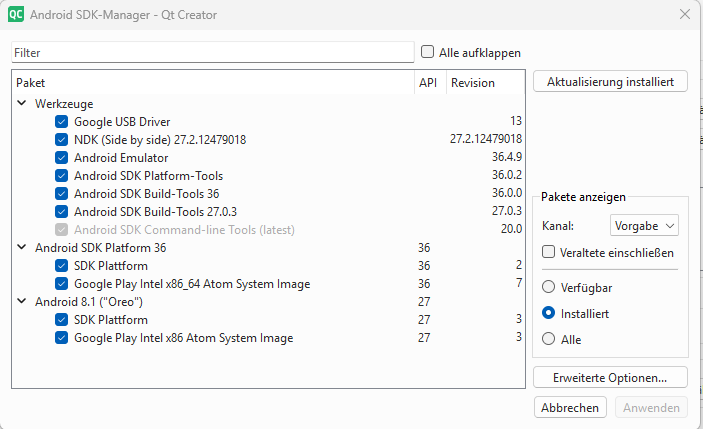Deselect Android SDK Build-Tools 27.0.3
703x429 pixels.
click(62, 212)
